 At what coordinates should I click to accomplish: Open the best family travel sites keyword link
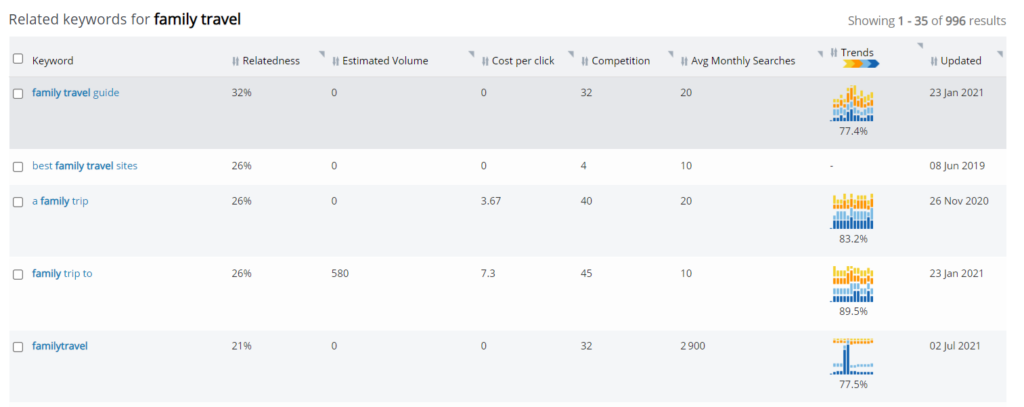click(x=85, y=166)
